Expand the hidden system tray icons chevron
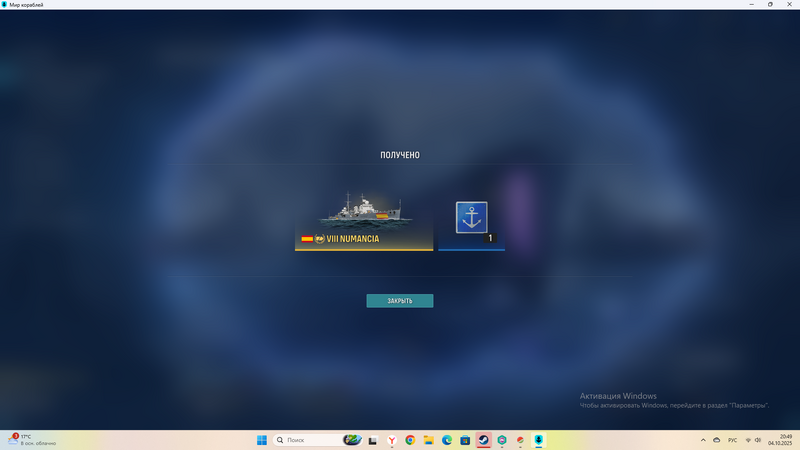Viewport: 800px width, 450px height. 703,440
